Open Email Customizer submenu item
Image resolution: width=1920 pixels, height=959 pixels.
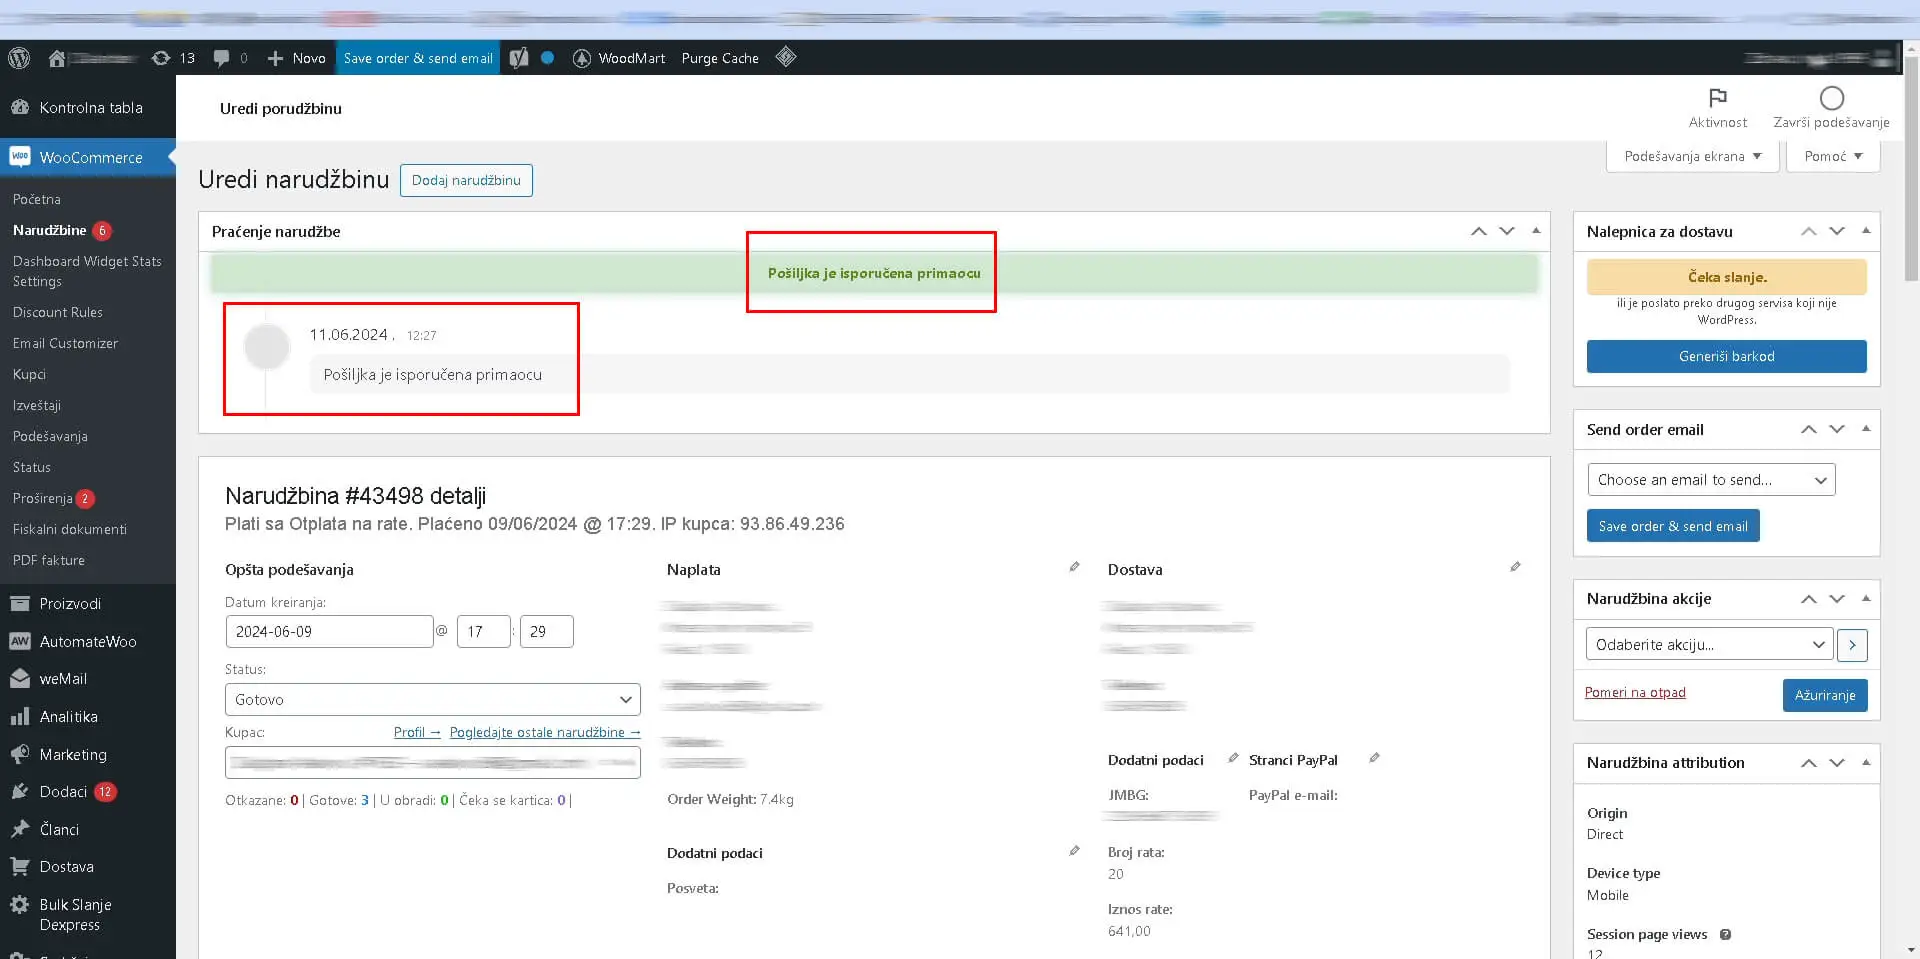pyautogui.click(x=65, y=343)
